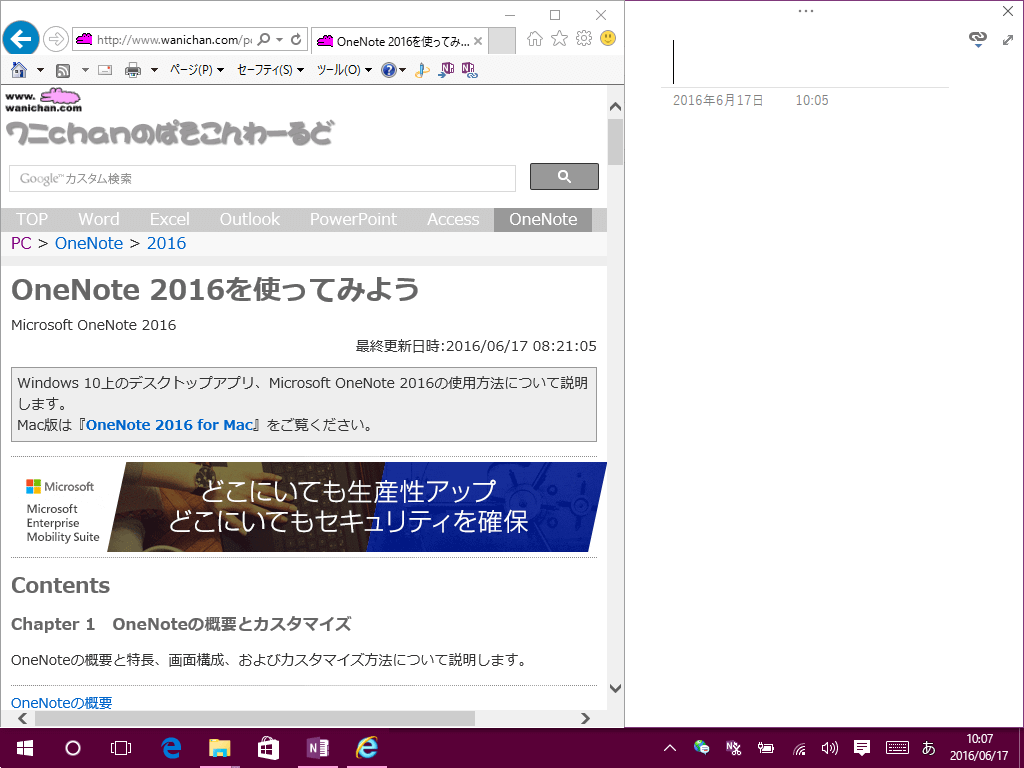This screenshot has width=1024, height=768.
Task: Select the Word navigation tab
Action: point(99,219)
